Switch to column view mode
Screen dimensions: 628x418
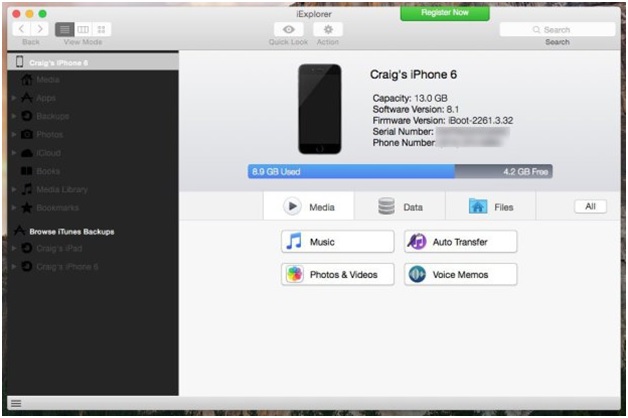point(83,30)
